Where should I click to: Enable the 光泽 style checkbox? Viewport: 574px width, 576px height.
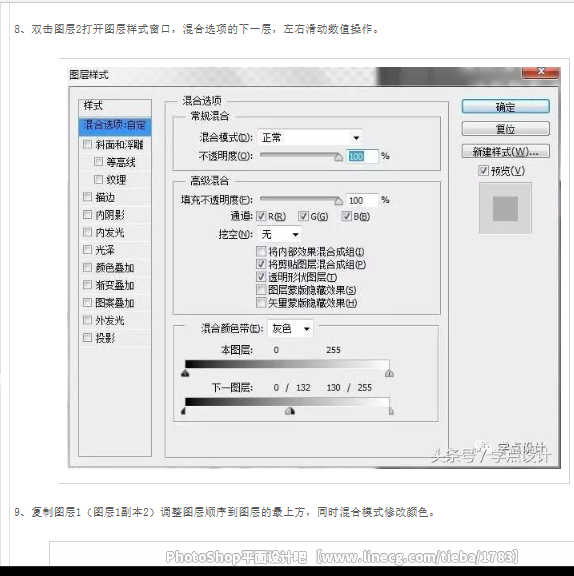click(x=87, y=250)
